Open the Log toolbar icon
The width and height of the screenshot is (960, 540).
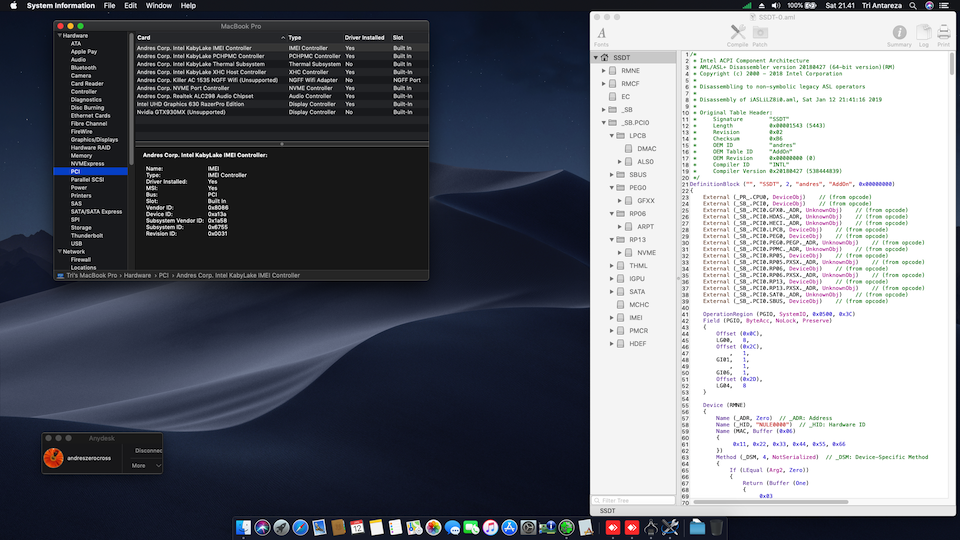[923, 36]
